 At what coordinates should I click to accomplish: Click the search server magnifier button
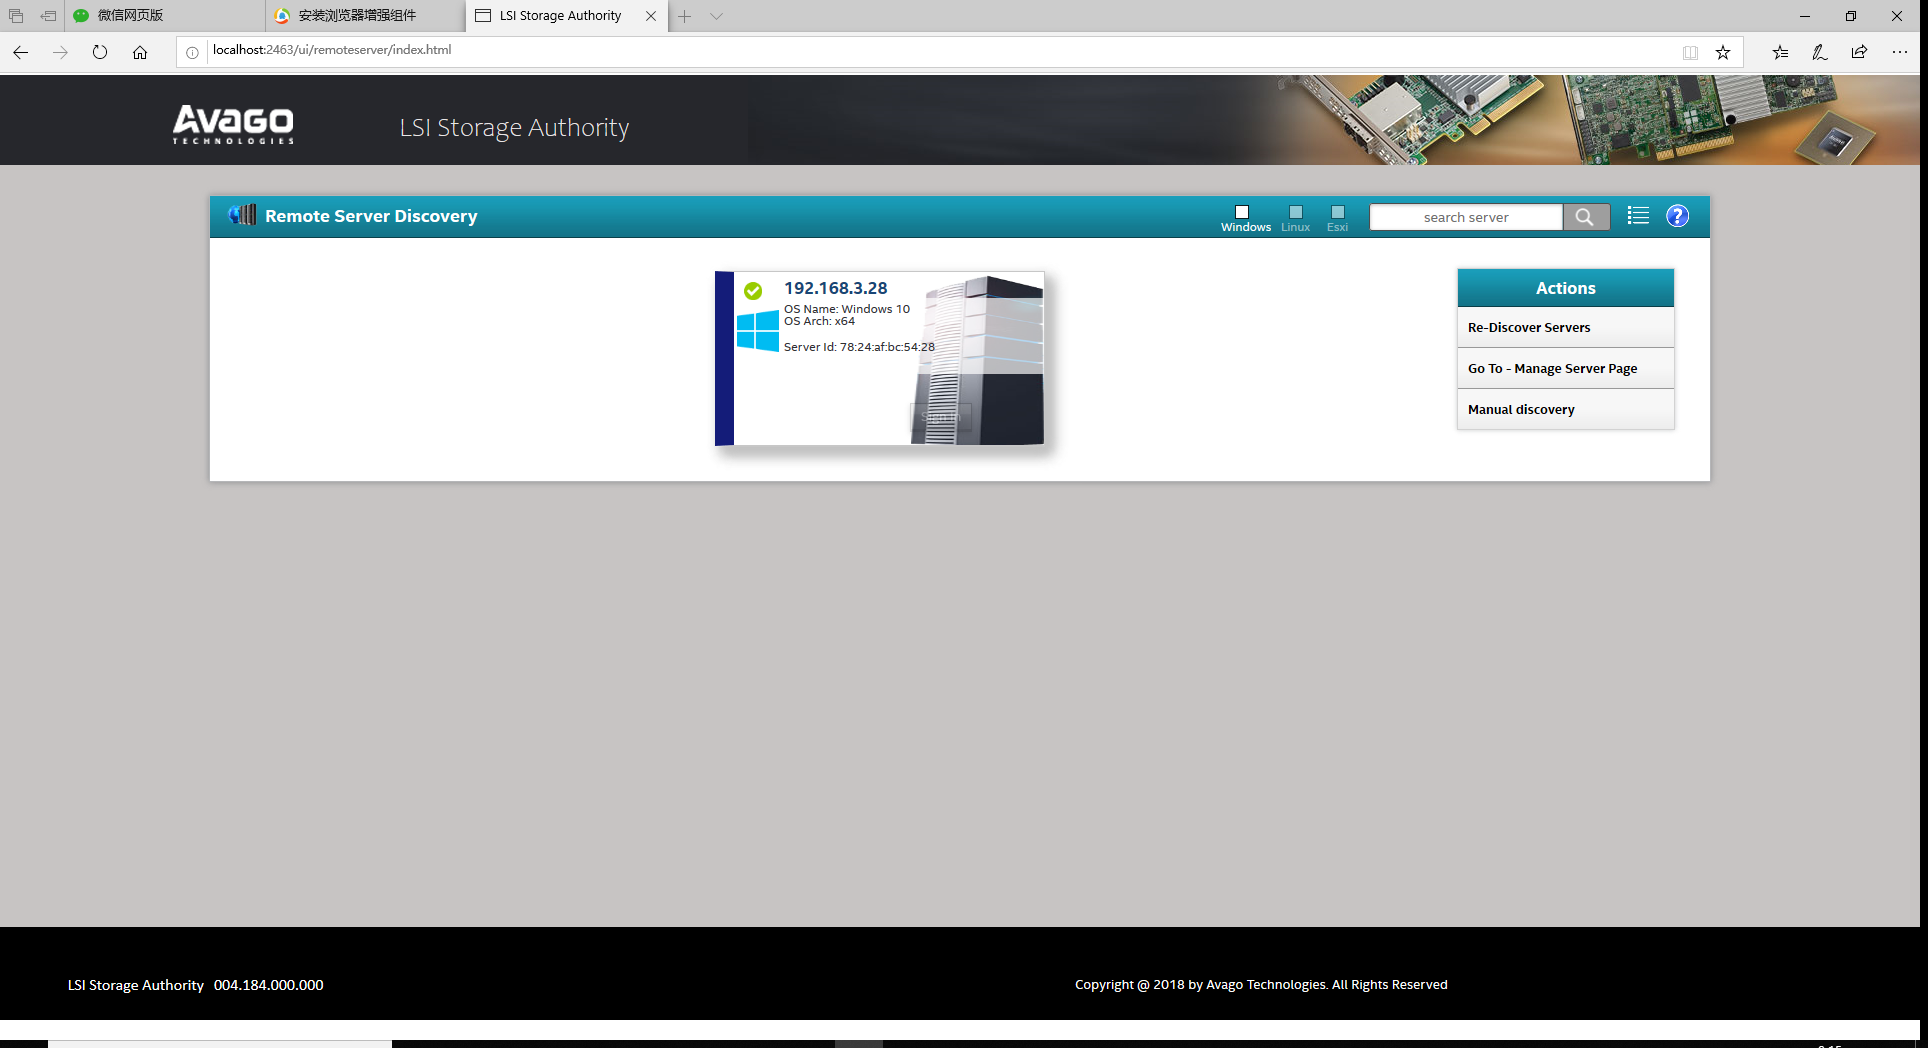pos(1585,217)
